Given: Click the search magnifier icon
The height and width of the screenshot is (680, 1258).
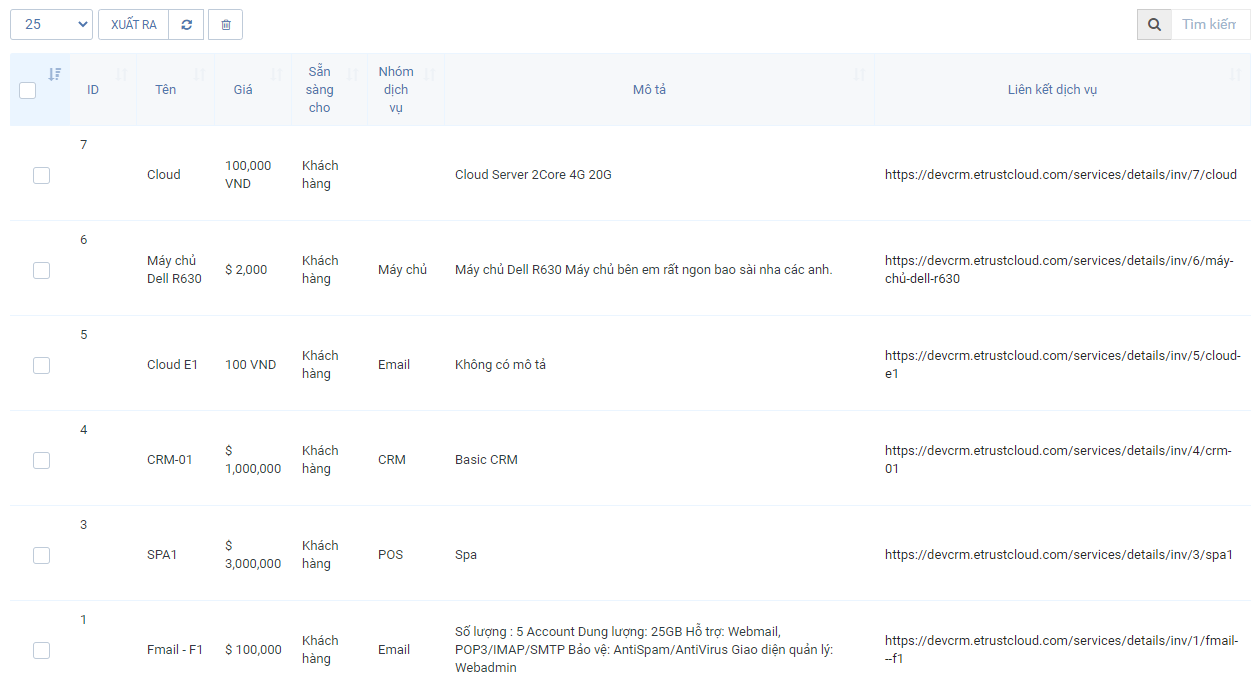Looking at the screenshot, I should [1154, 25].
